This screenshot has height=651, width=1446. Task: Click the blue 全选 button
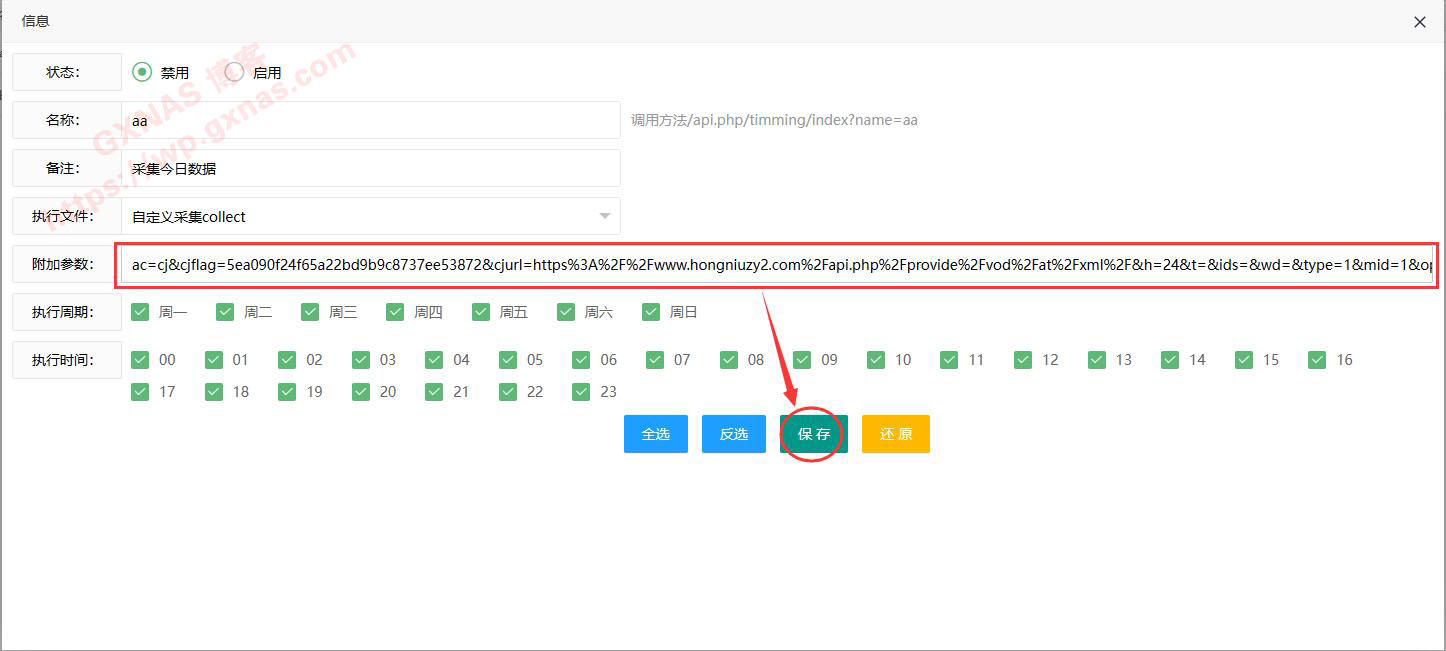[655, 434]
